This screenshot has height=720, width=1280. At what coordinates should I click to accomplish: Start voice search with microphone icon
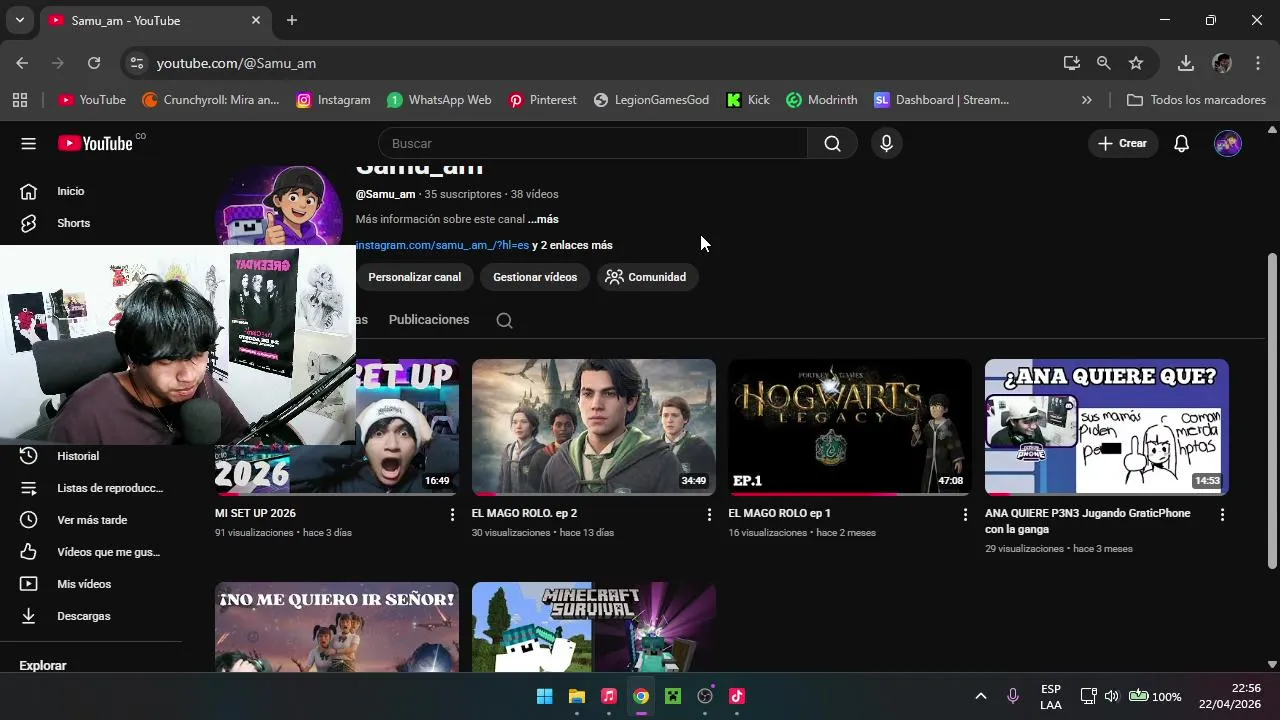point(886,143)
